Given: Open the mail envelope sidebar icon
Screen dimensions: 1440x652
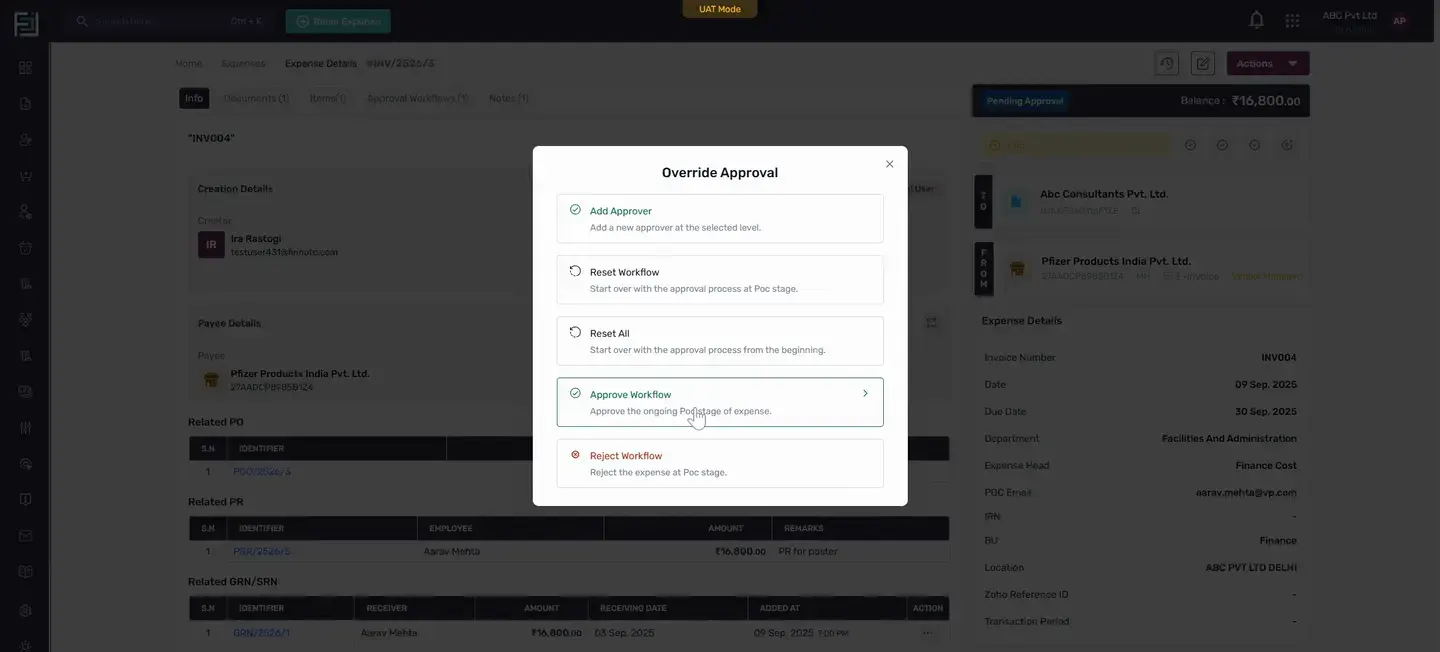Looking at the screenshot, I should (25, 535).
